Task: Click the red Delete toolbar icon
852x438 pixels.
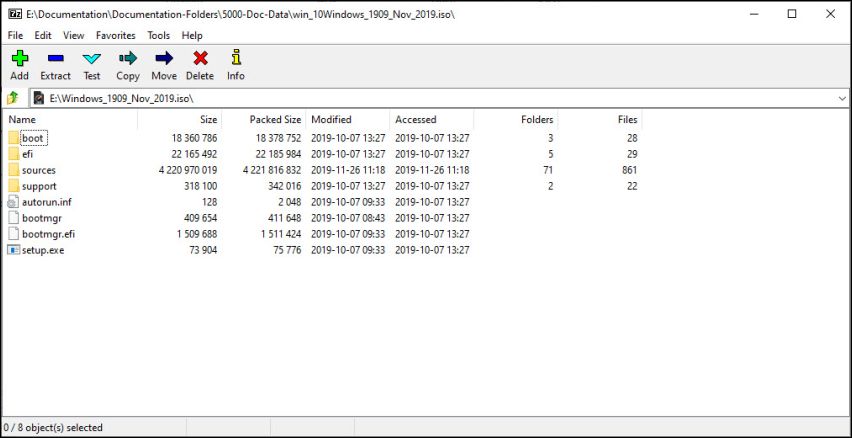Action: point(200,58)
